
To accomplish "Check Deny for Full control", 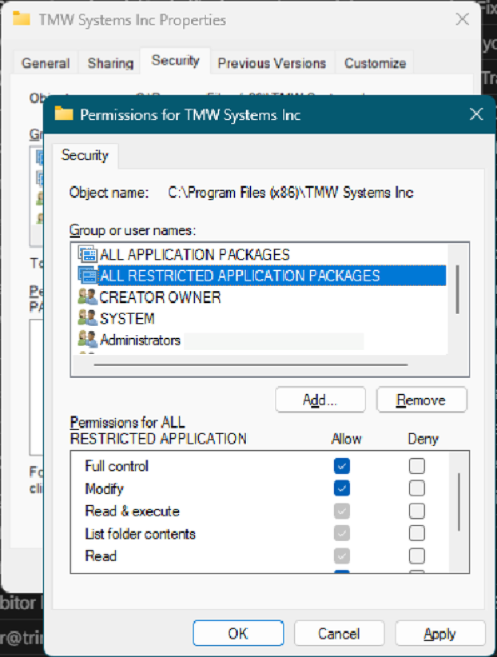I will [x=417, y=466].
